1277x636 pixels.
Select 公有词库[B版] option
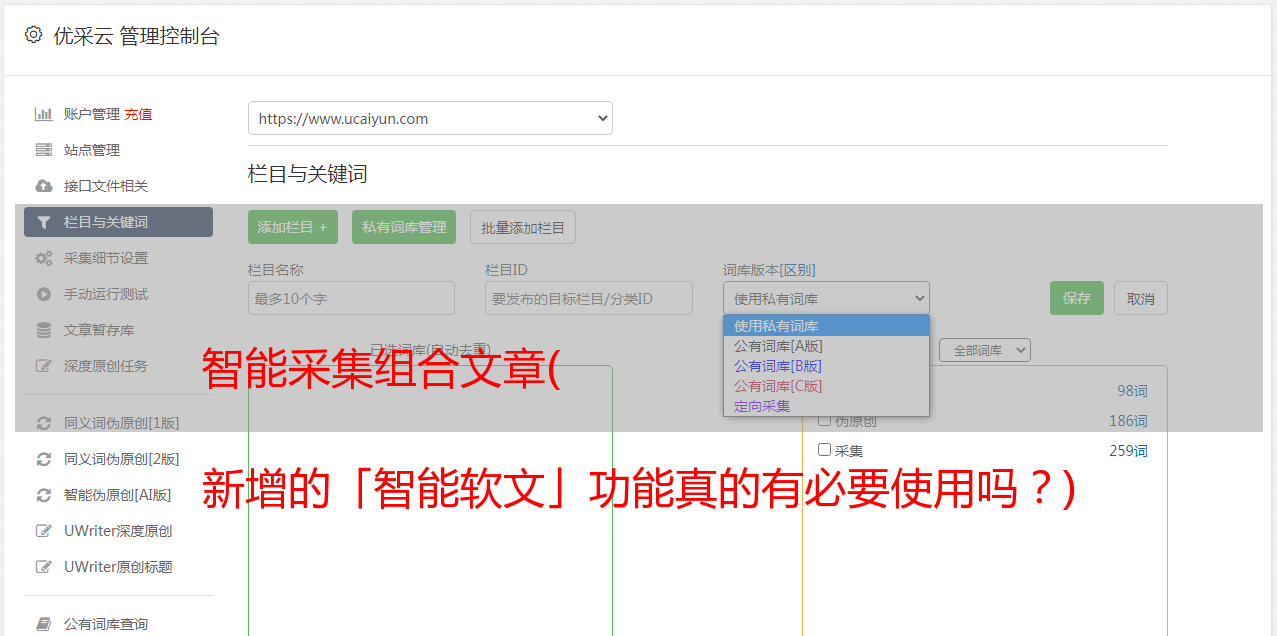tap(826, 366)
